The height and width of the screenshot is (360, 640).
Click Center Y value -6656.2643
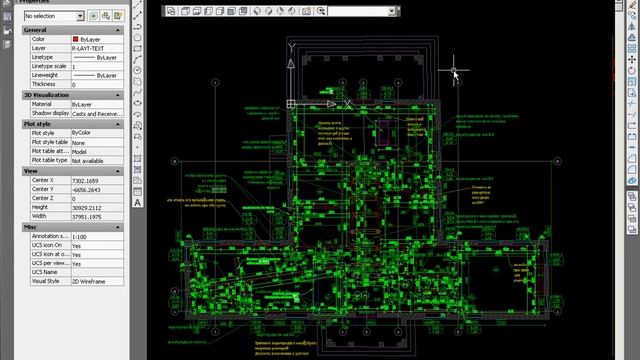97,189
